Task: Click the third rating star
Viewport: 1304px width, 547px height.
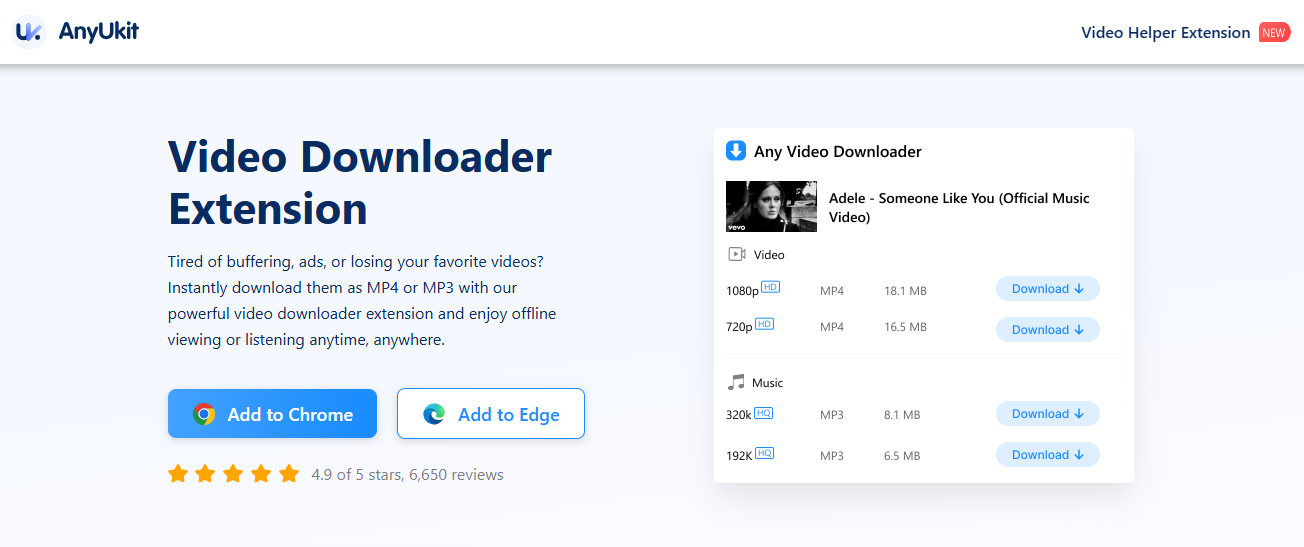Action: pos(234,474)
